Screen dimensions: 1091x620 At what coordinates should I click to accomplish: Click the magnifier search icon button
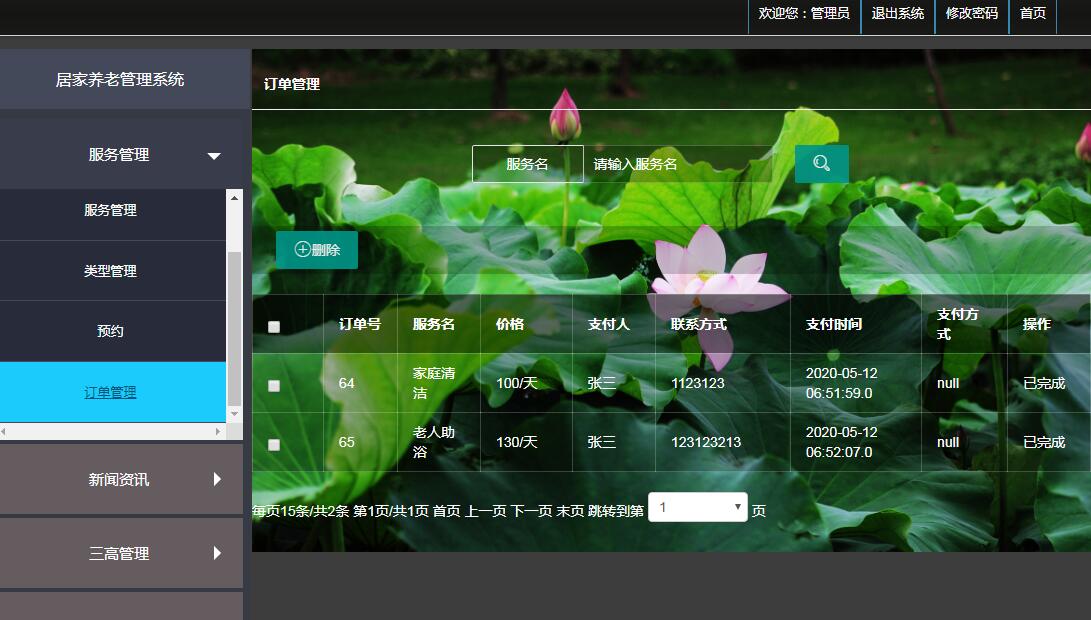point(821,164)
